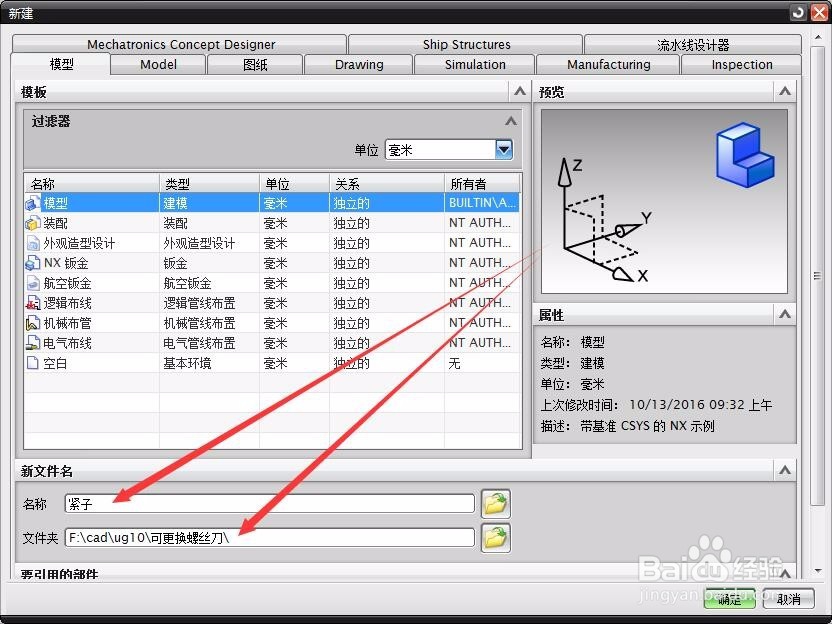Click the 装配 template row icon
The height and width of the screenshot is (624, 832).
point(33,223)
